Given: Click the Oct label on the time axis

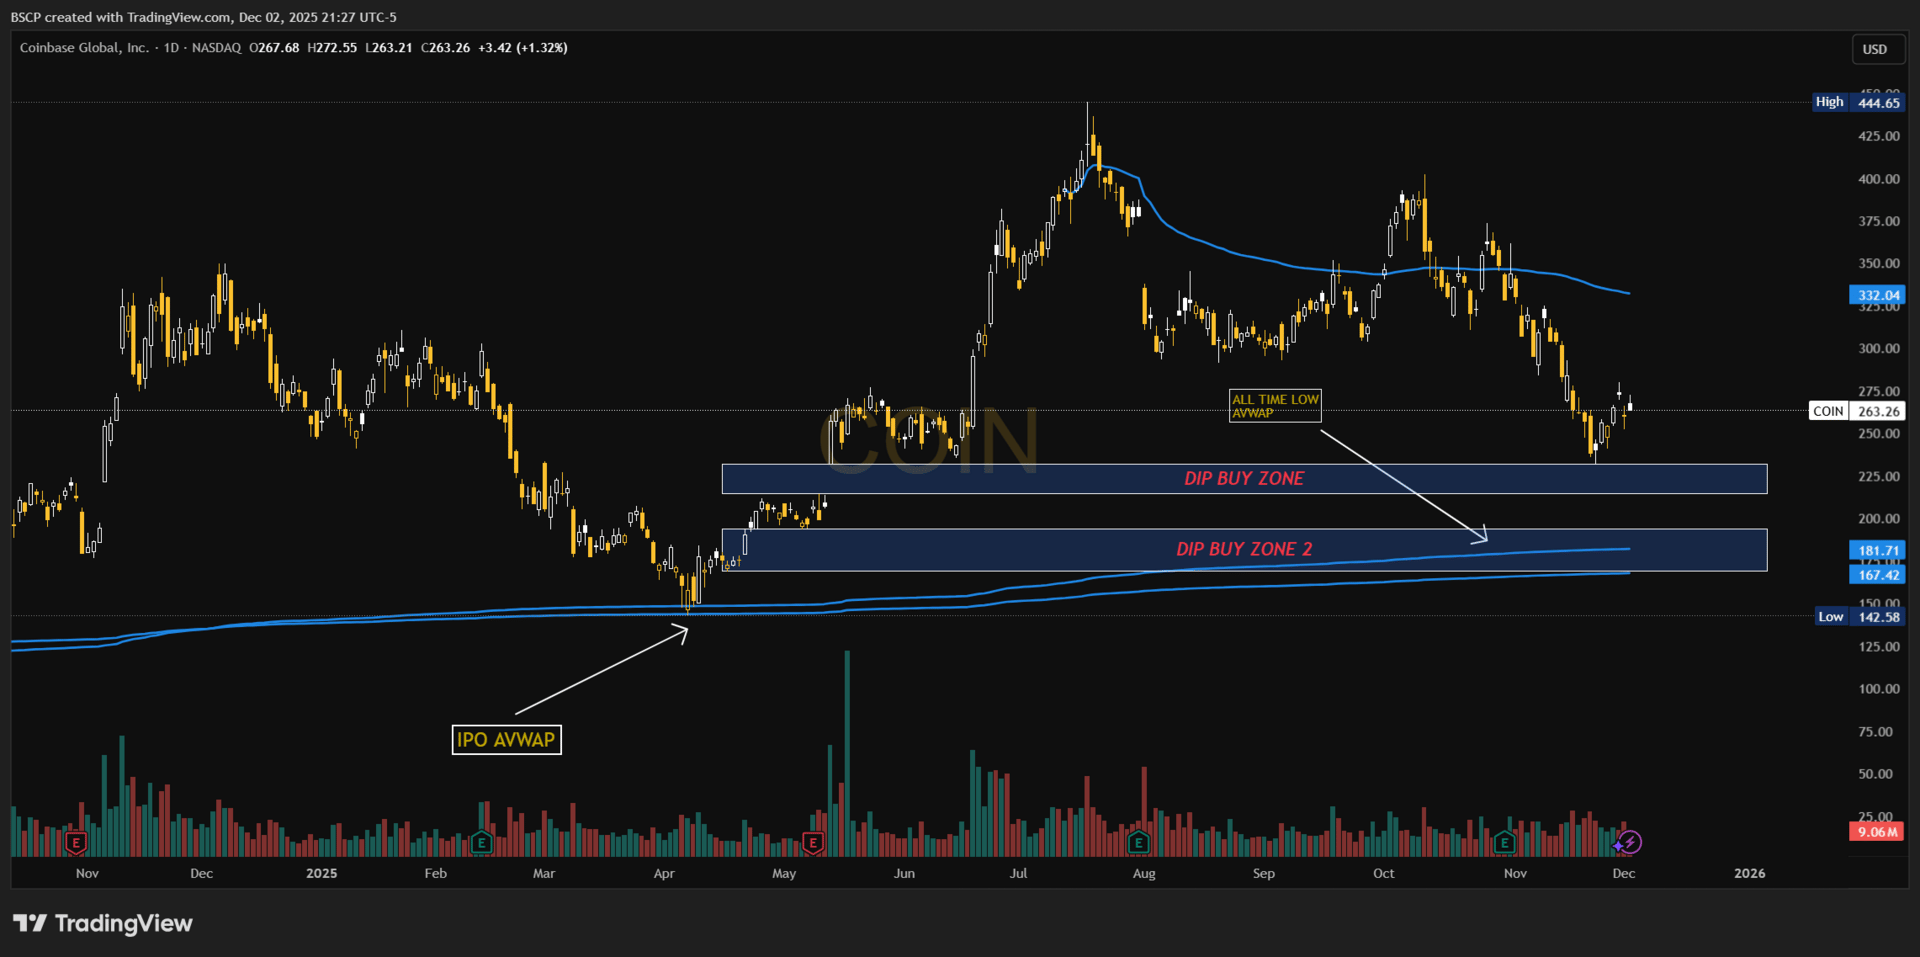Looking at the screenshot, I should click(1384, 873).
